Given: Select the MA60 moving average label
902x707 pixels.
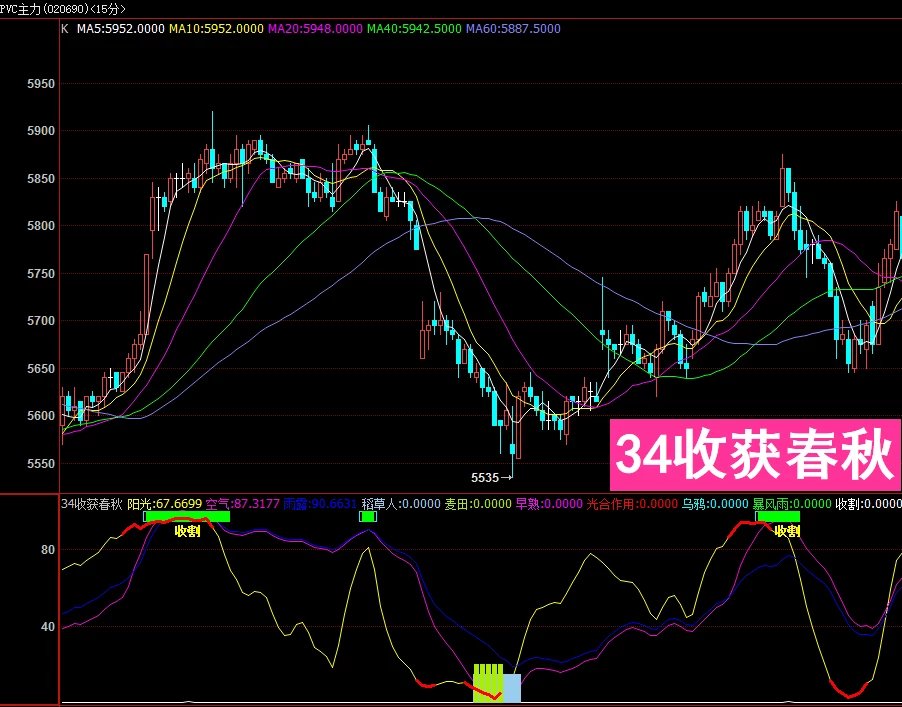Looking at the screenshot, I should point(514,29).
